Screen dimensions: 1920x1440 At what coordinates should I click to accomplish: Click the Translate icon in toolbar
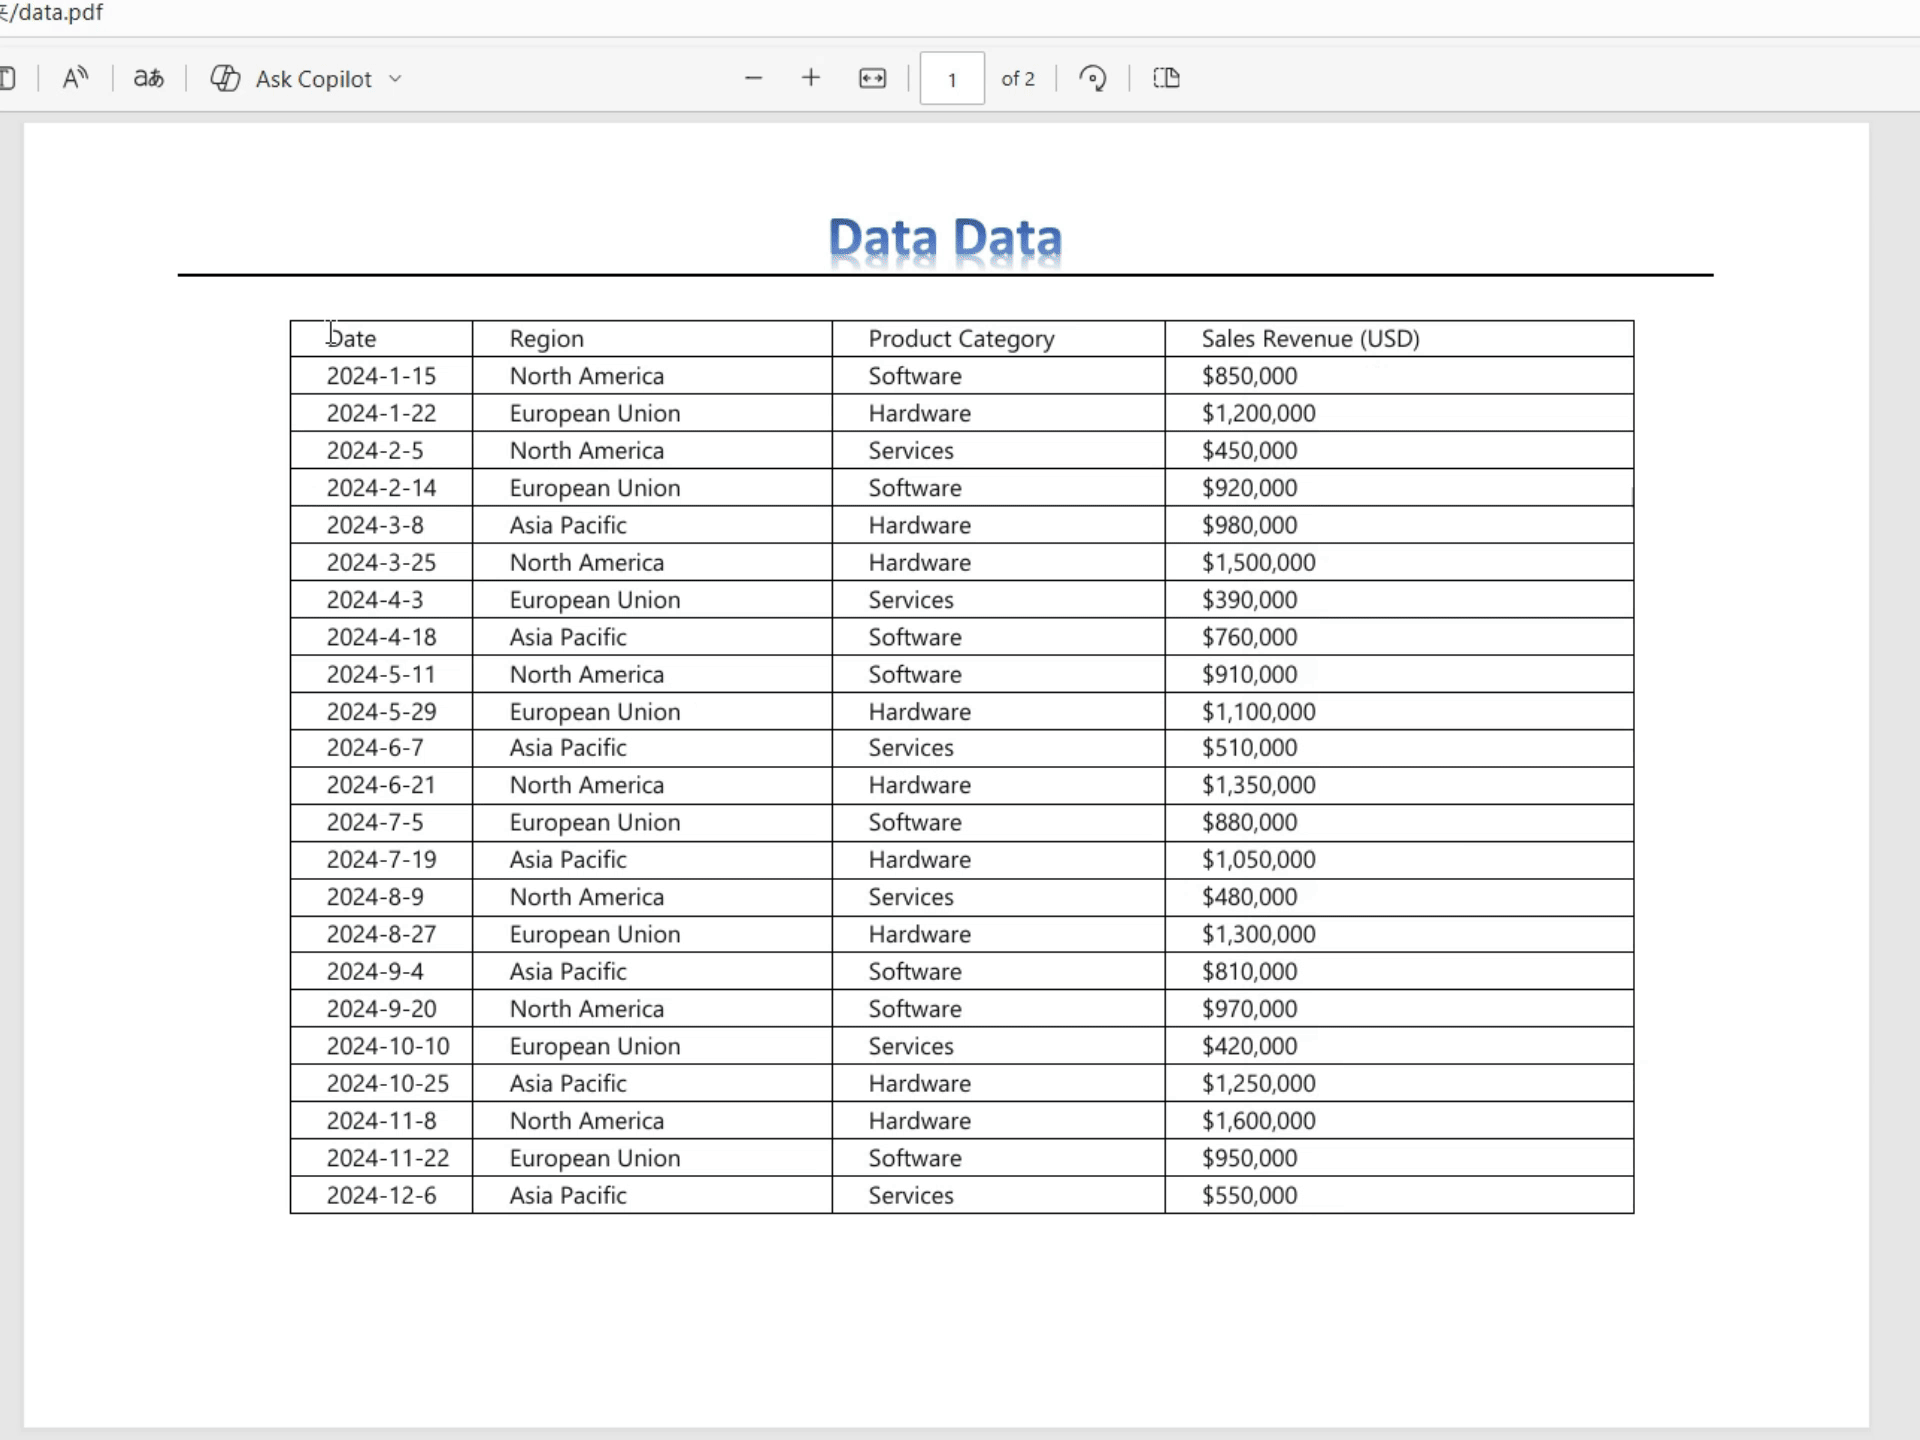coord(149,78)
